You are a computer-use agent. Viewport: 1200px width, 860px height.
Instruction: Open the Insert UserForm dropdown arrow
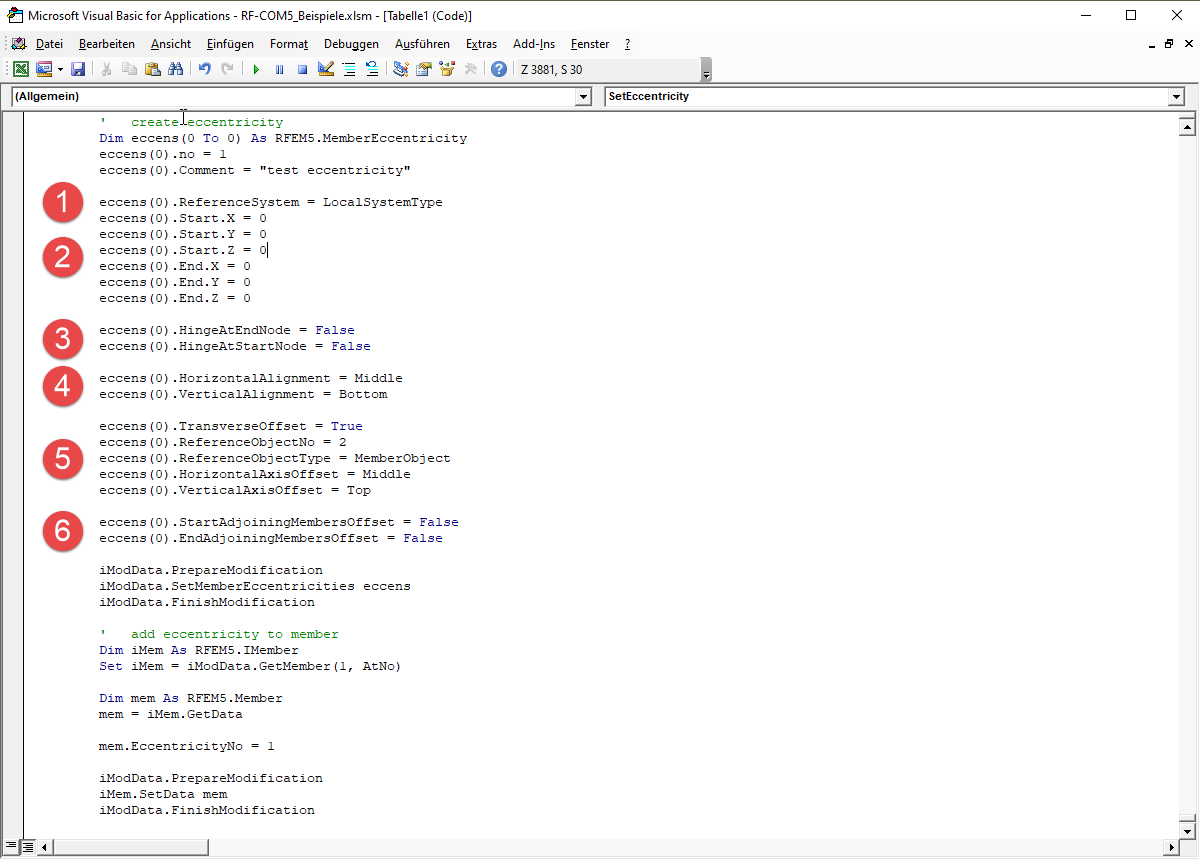59,69
